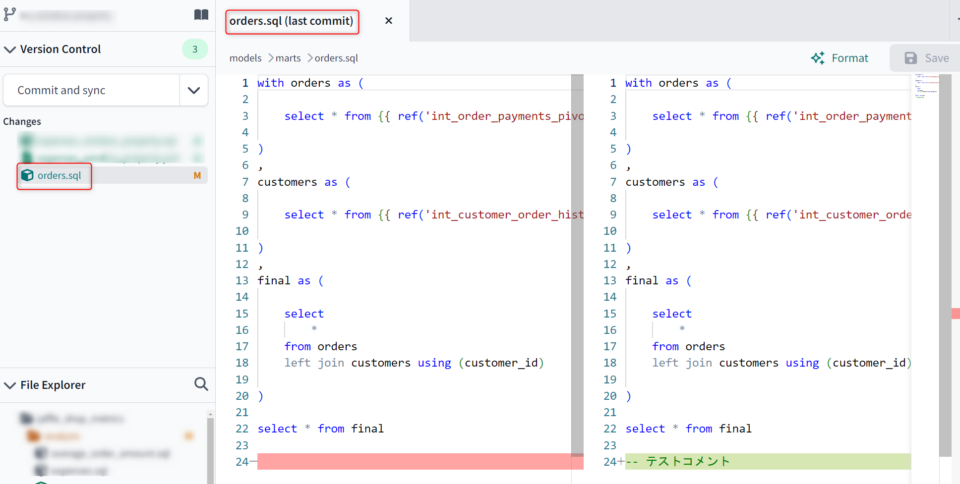This screenshot has width=960, height=484.
Task: Close the orders.sql (last commit) tab
Action: (388, 21)
